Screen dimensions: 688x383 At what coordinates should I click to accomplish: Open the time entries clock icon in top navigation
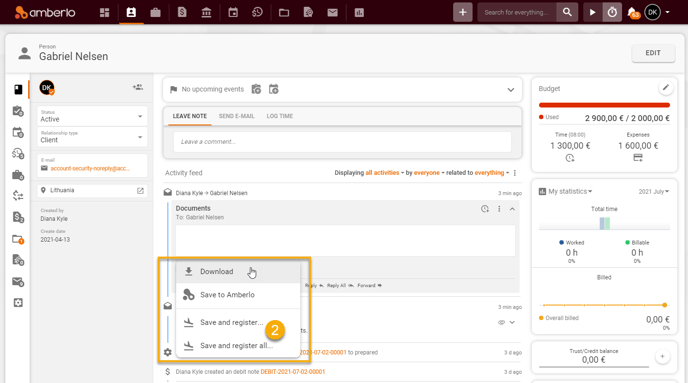(x=258, y=12)
